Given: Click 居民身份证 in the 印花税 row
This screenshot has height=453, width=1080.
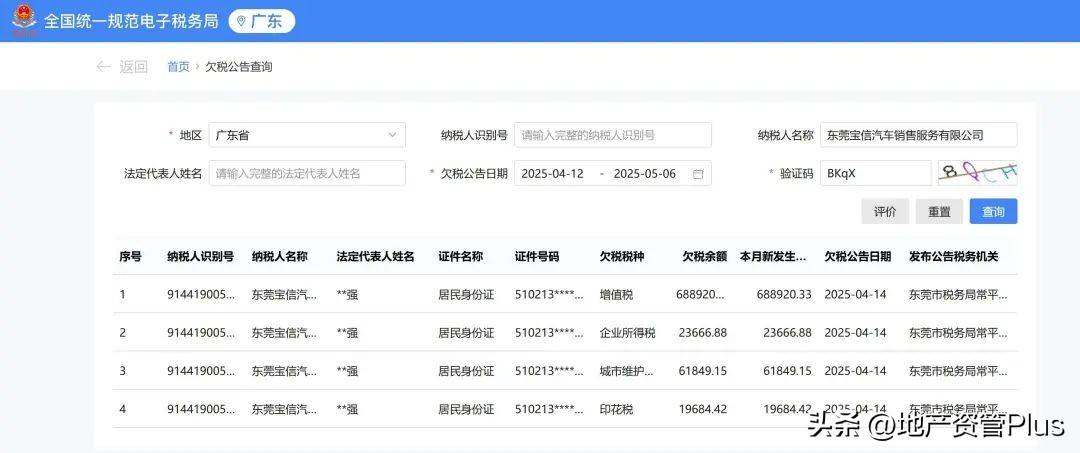Looking at the screenshot, I should [466, 409].
